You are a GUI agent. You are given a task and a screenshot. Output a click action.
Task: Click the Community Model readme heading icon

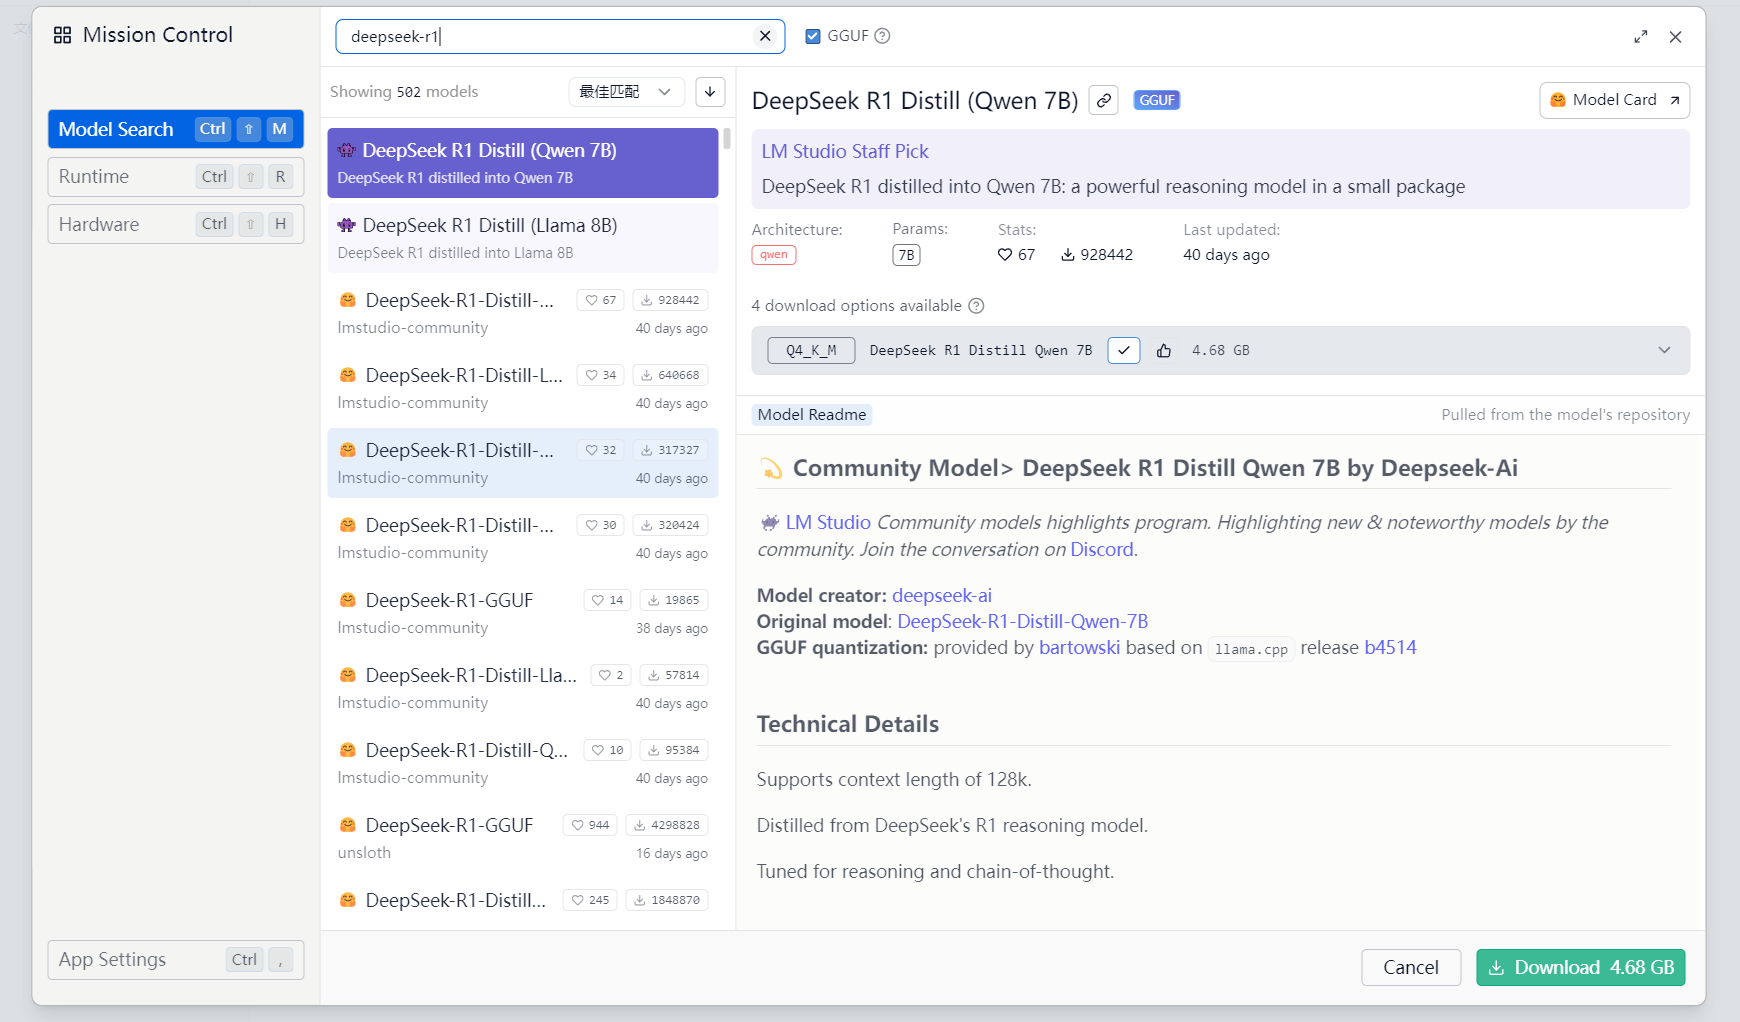pos(772,468)
